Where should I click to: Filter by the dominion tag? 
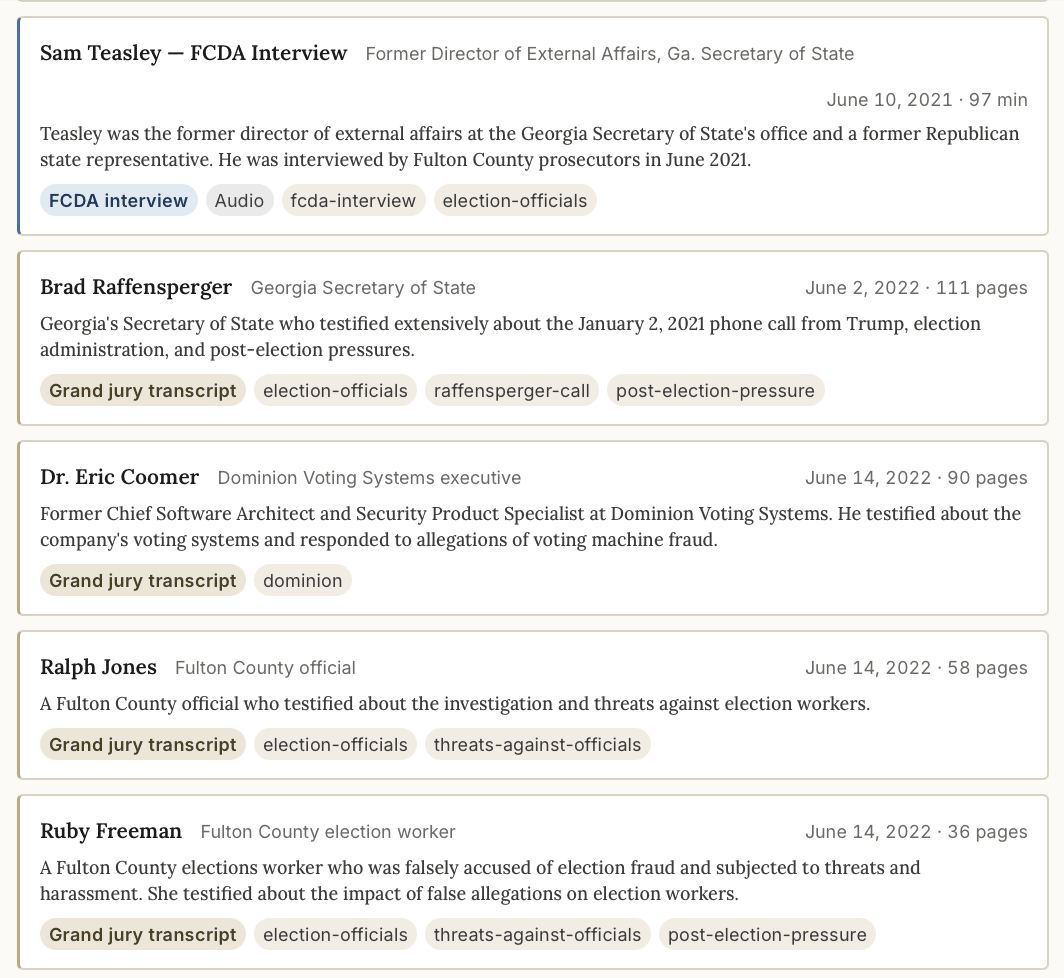coord(303,581)
